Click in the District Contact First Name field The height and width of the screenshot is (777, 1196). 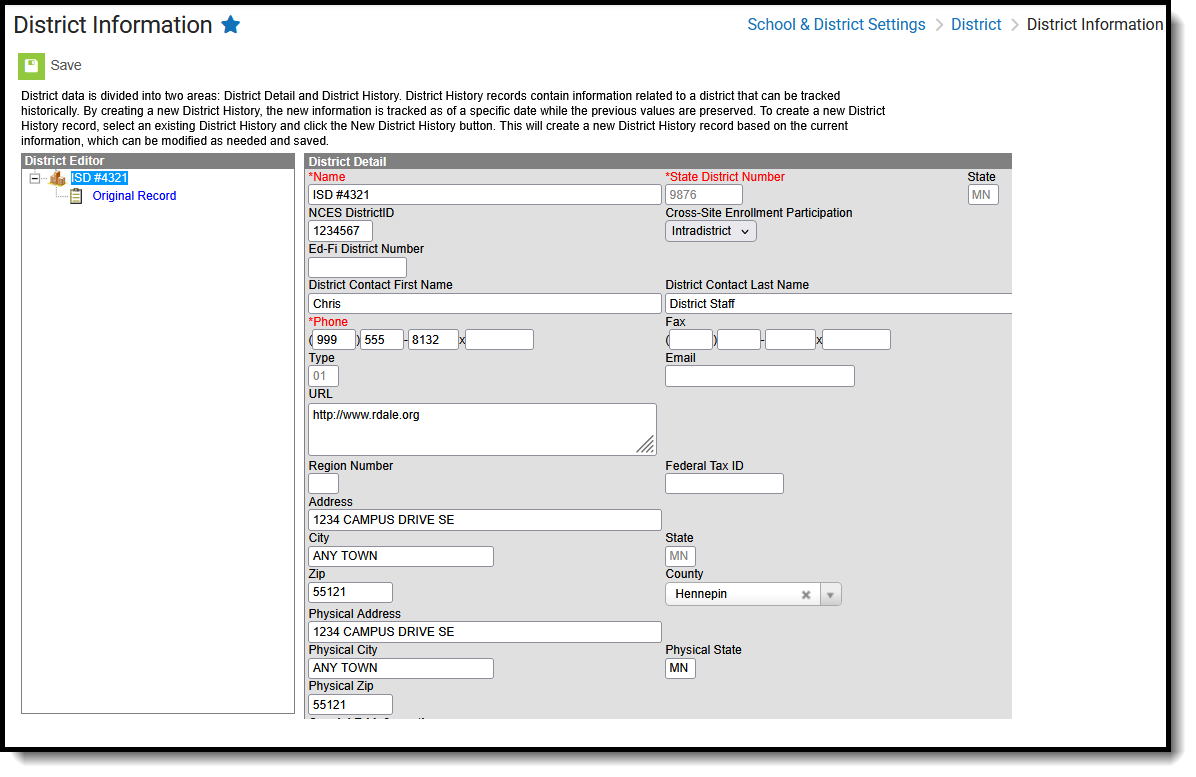pyautogui.click(x=484, y=303)
